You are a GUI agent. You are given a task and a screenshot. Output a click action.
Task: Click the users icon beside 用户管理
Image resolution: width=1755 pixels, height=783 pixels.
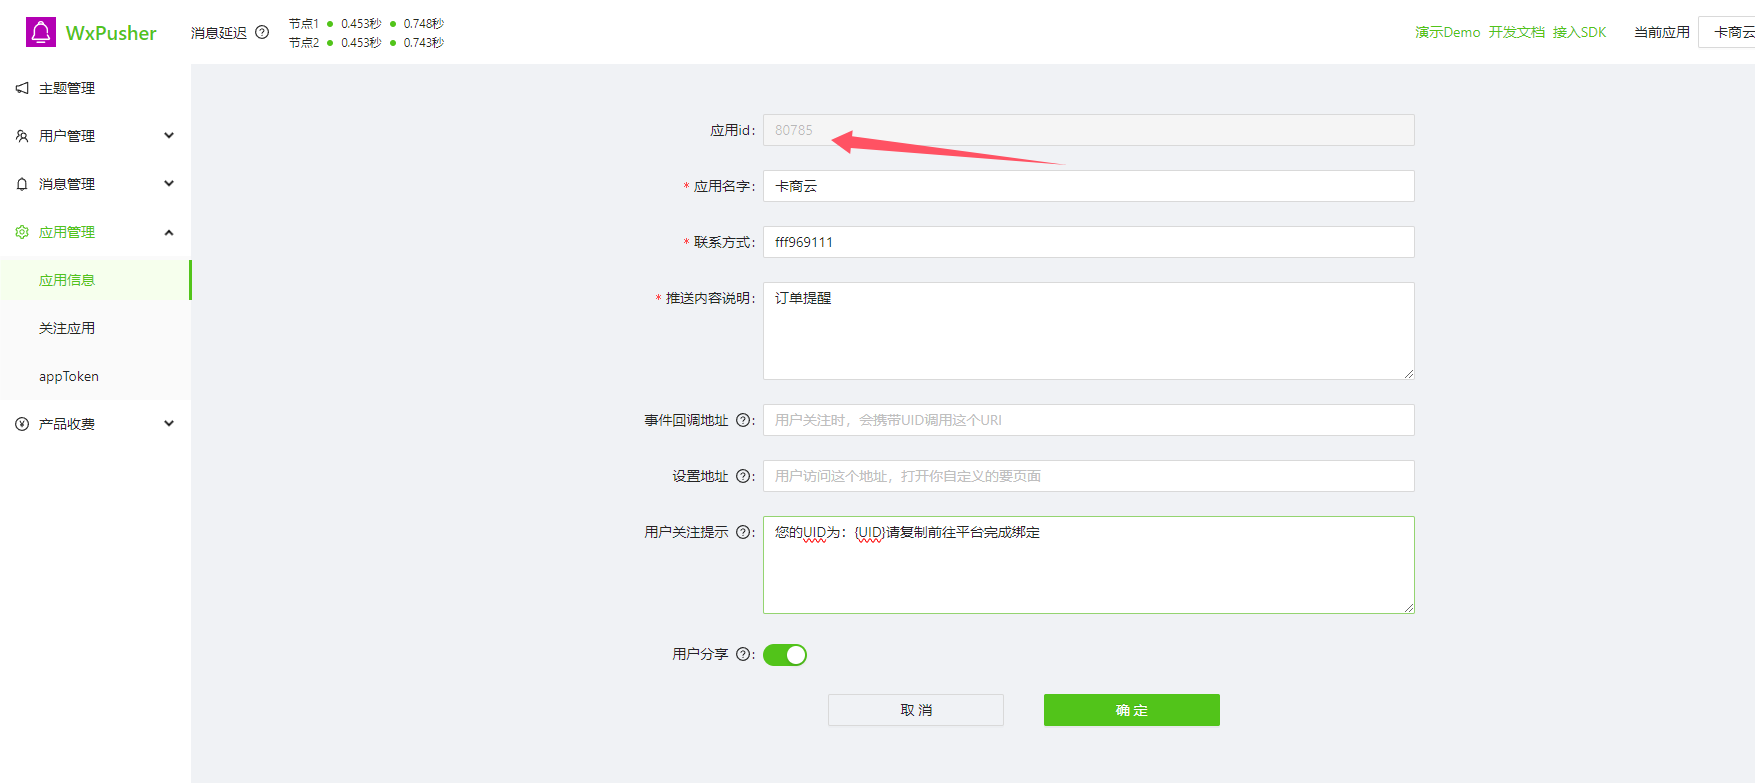coord(22,136)
